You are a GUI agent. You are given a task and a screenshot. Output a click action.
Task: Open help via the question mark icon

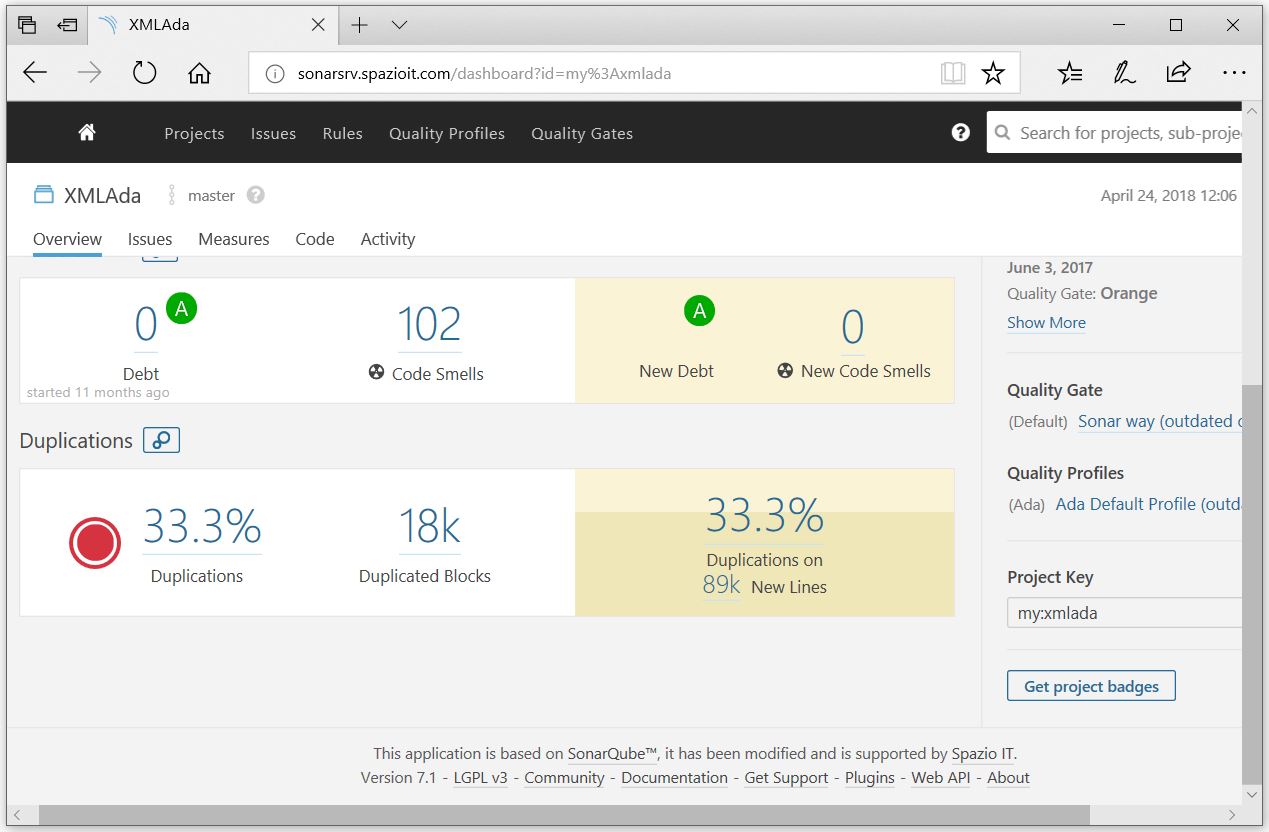coord(960,131)
